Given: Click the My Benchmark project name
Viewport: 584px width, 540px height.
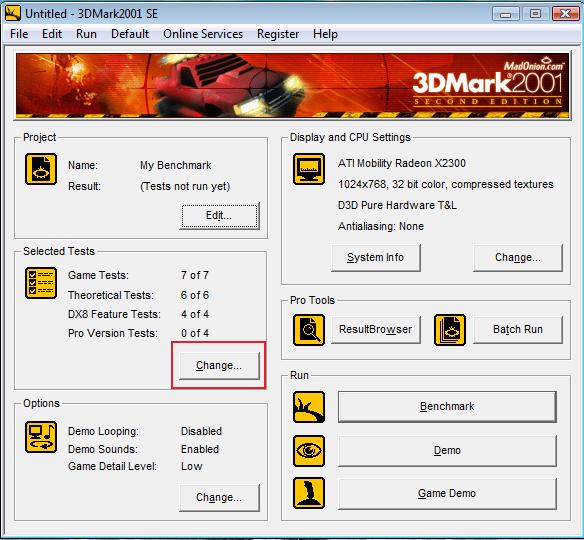Looking at the screenshot, I should click(175, 165).
